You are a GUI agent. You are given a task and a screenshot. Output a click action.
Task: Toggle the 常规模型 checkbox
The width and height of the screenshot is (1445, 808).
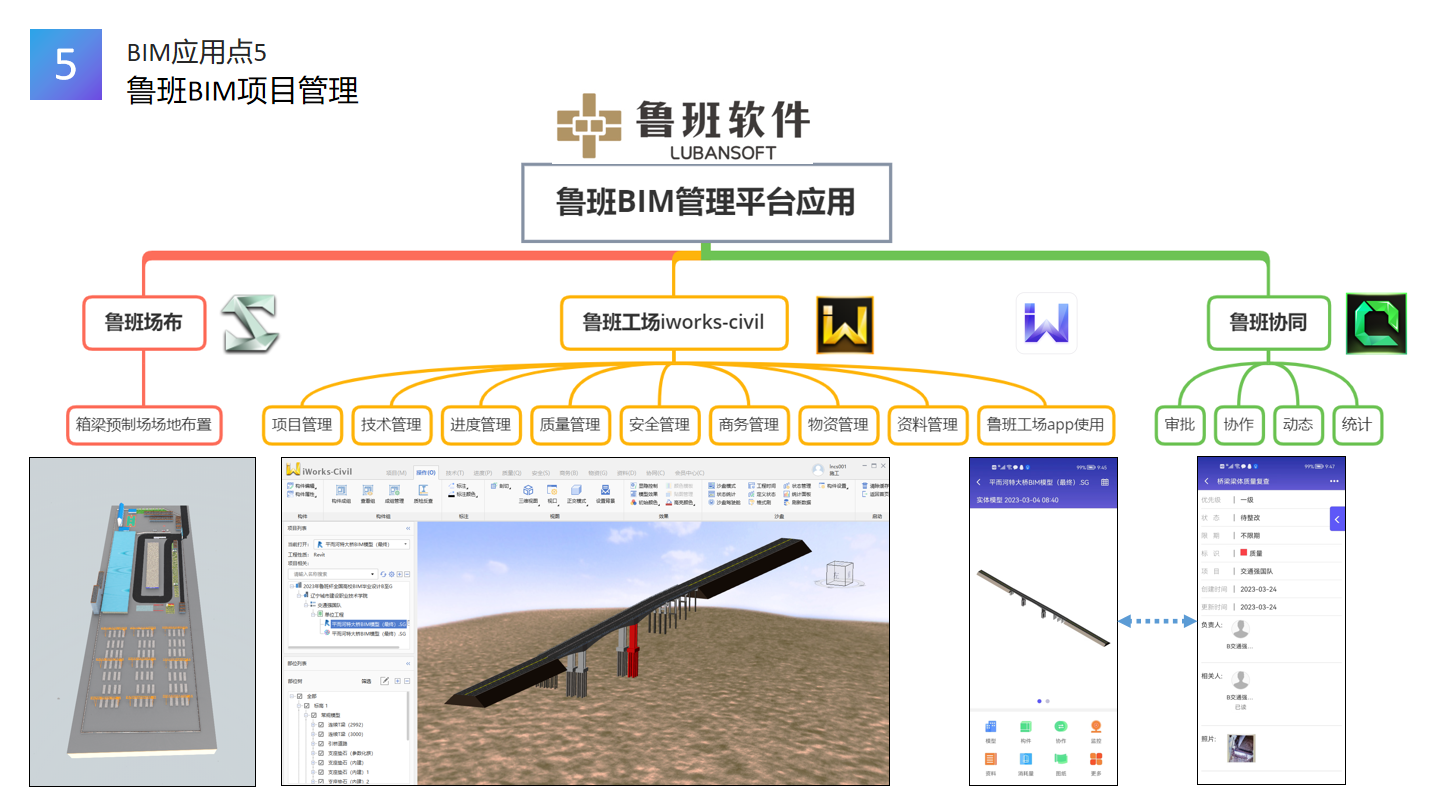tap(314, 715)
